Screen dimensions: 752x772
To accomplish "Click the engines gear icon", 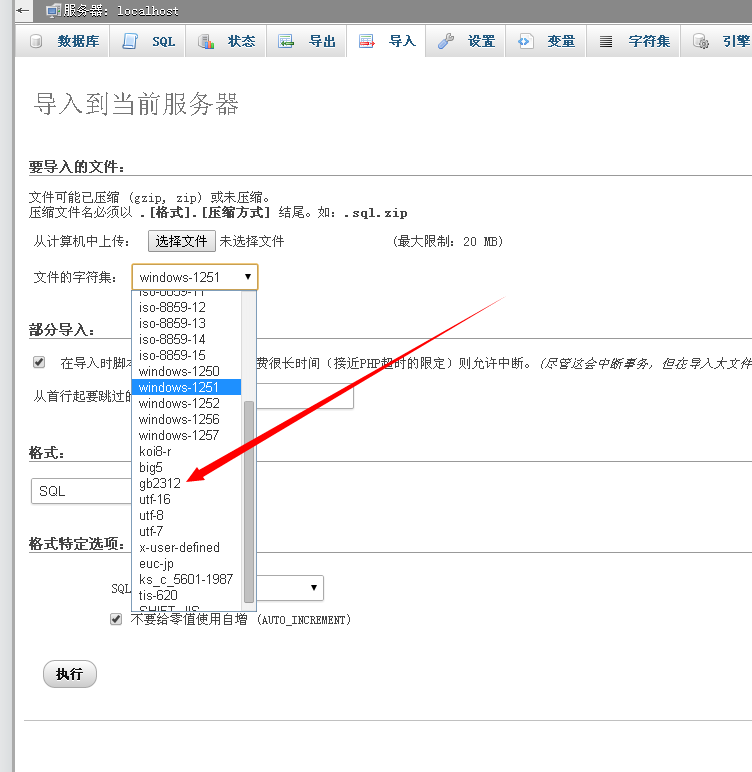I will (701, 42).
